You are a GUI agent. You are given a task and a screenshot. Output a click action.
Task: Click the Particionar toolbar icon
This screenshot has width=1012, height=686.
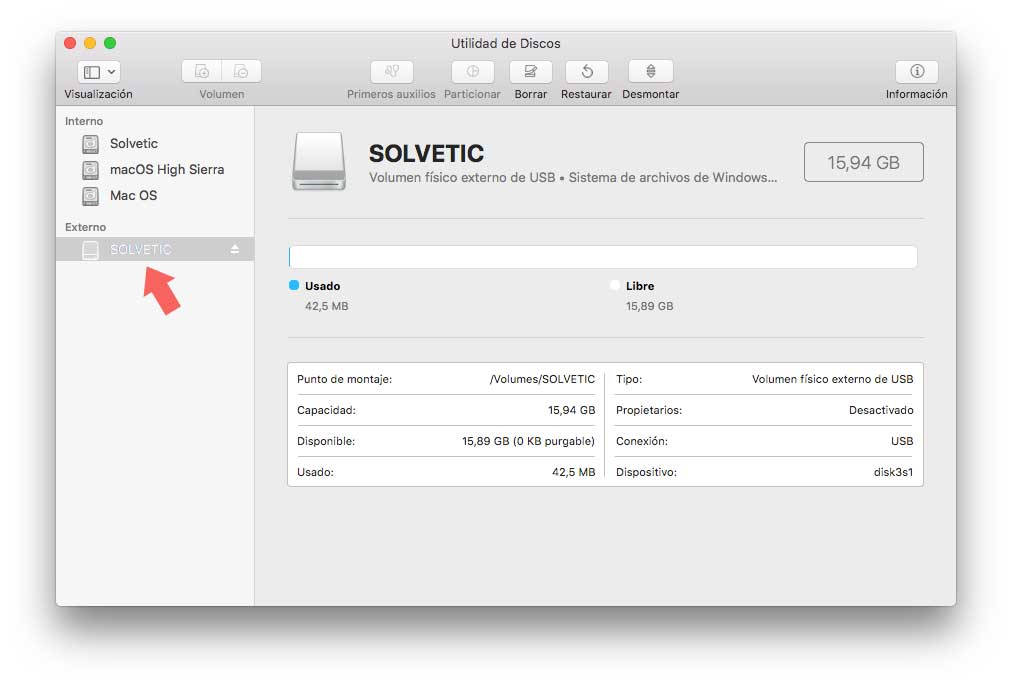[x=472, y=71]
